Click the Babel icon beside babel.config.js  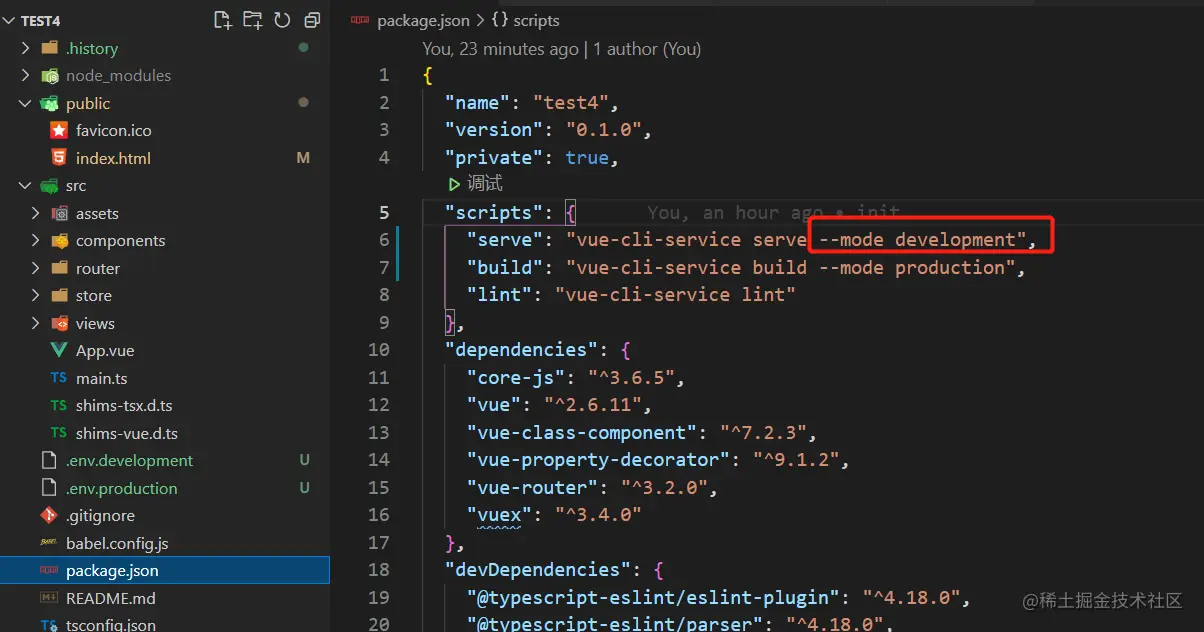49,544
